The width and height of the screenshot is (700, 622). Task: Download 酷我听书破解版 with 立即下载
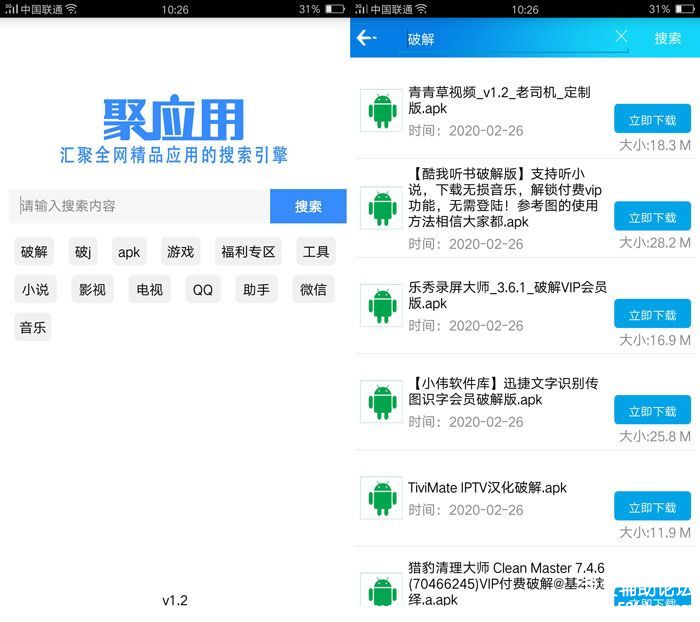coord(652,216)
